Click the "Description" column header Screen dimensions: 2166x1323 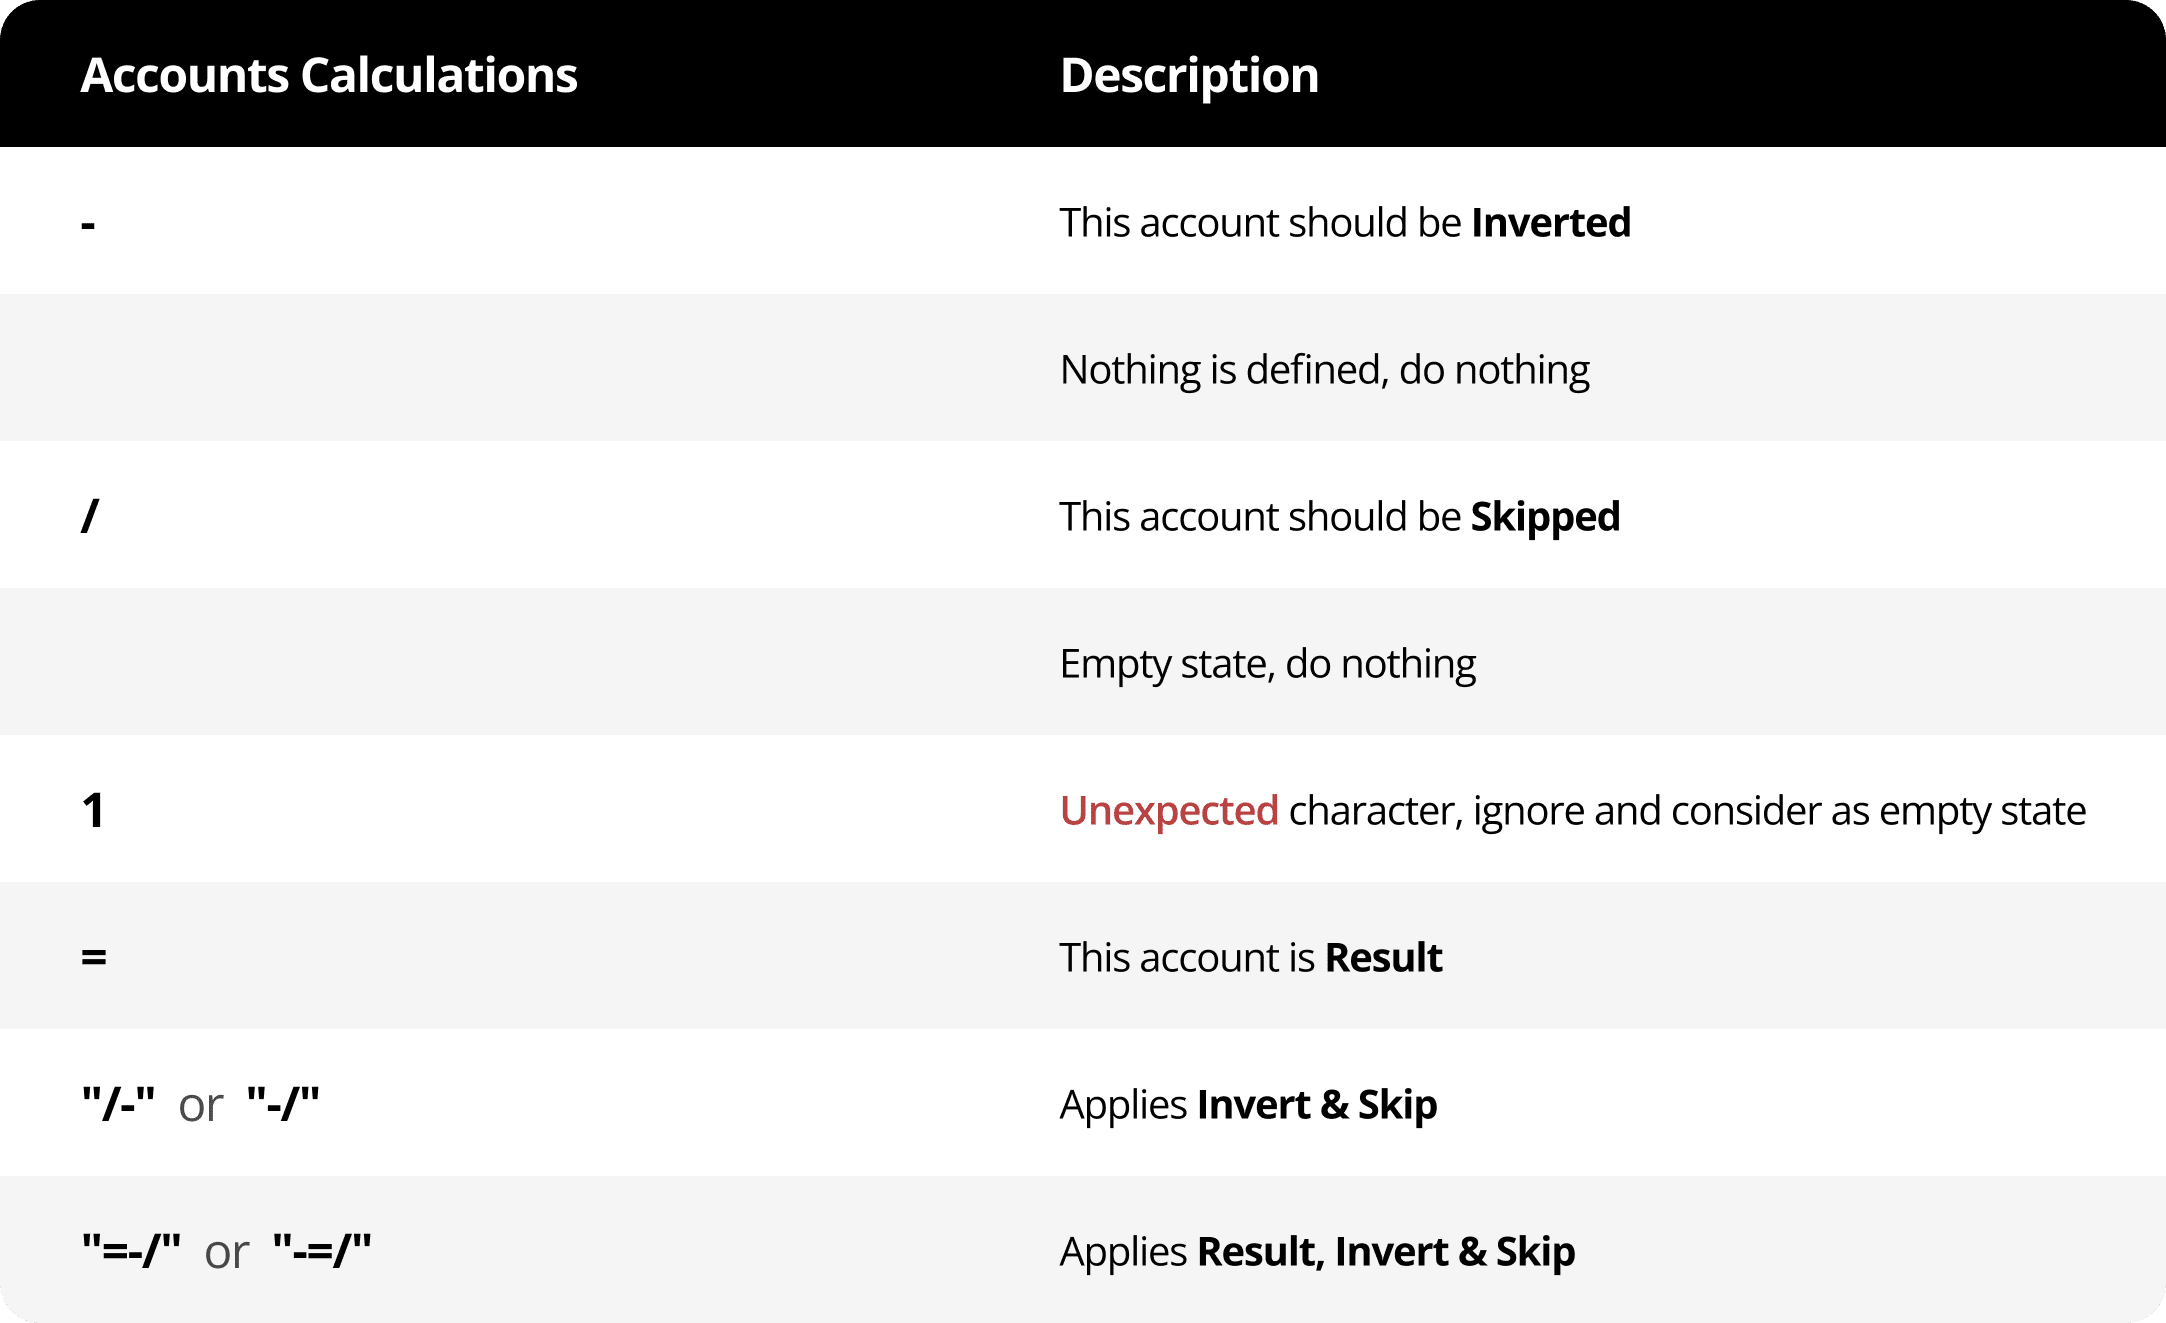click(1189, 75)
